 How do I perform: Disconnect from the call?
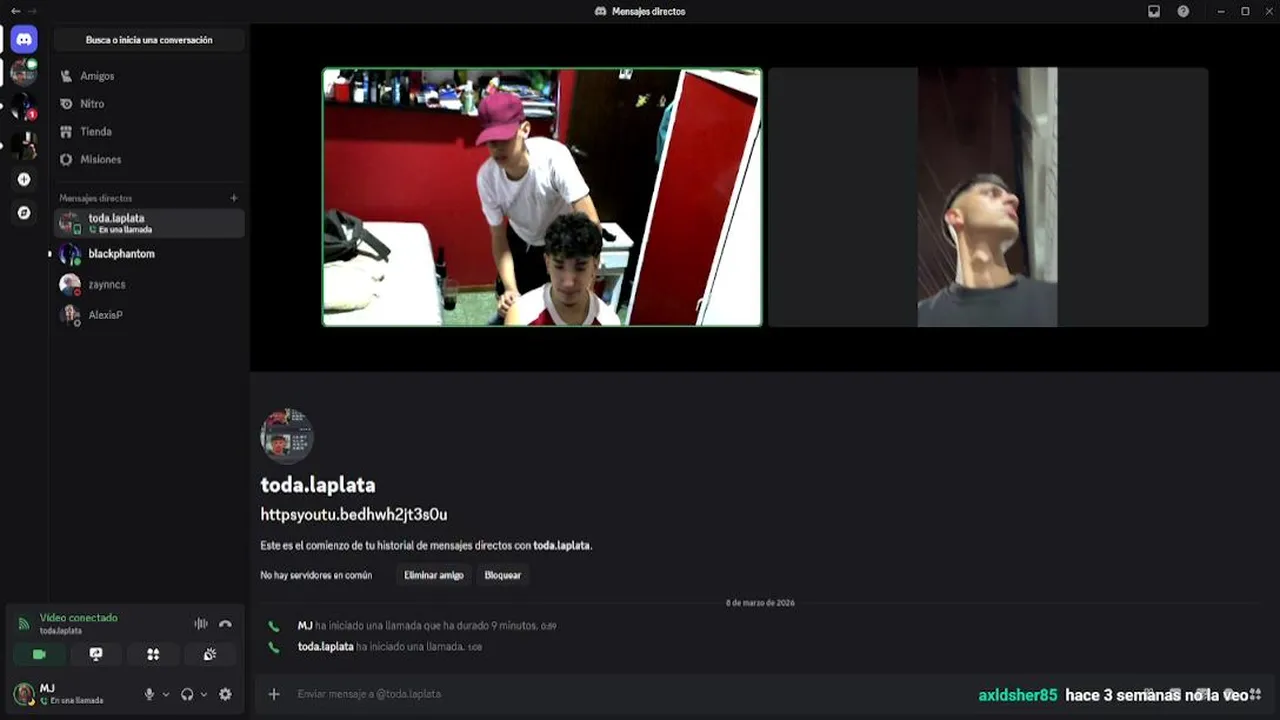pos(225,624)
